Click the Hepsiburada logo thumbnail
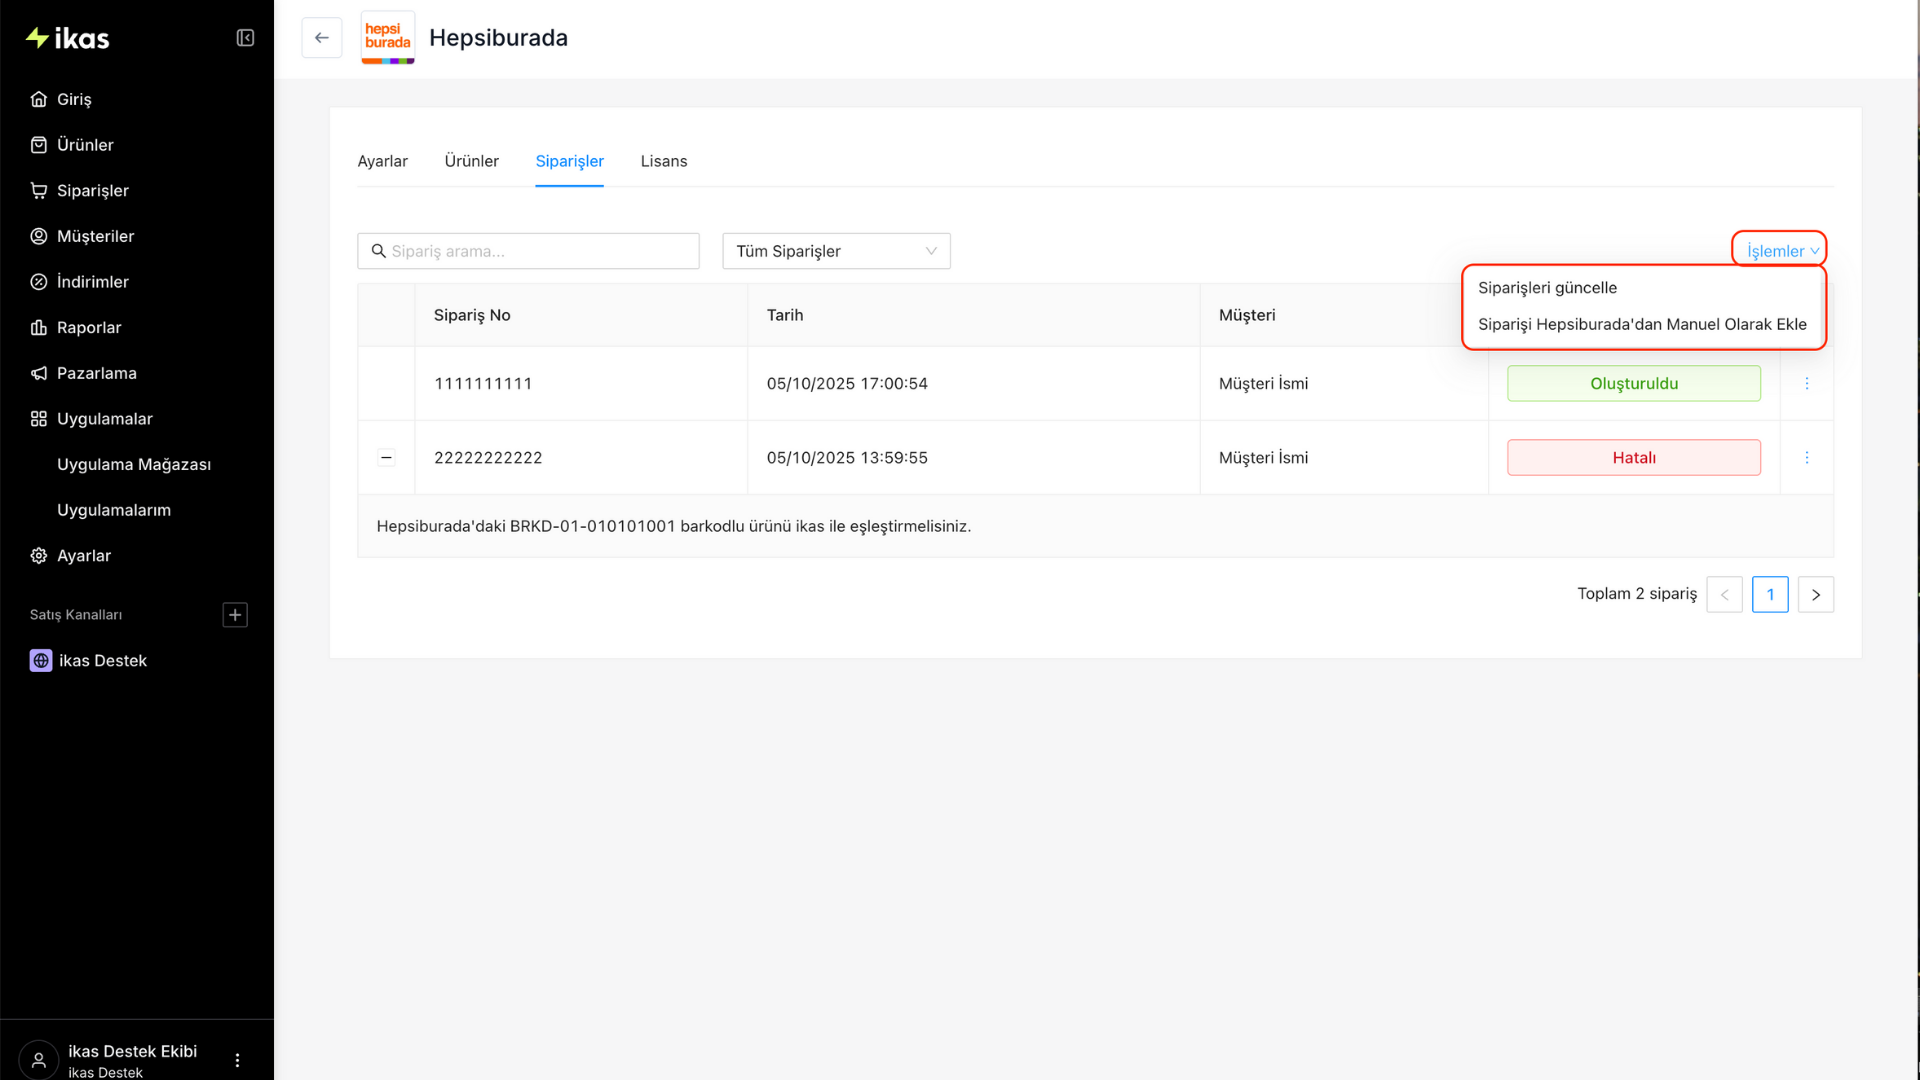This screenshot has width=1920, height=1080. pyautogui.click(x=388, y=38)
